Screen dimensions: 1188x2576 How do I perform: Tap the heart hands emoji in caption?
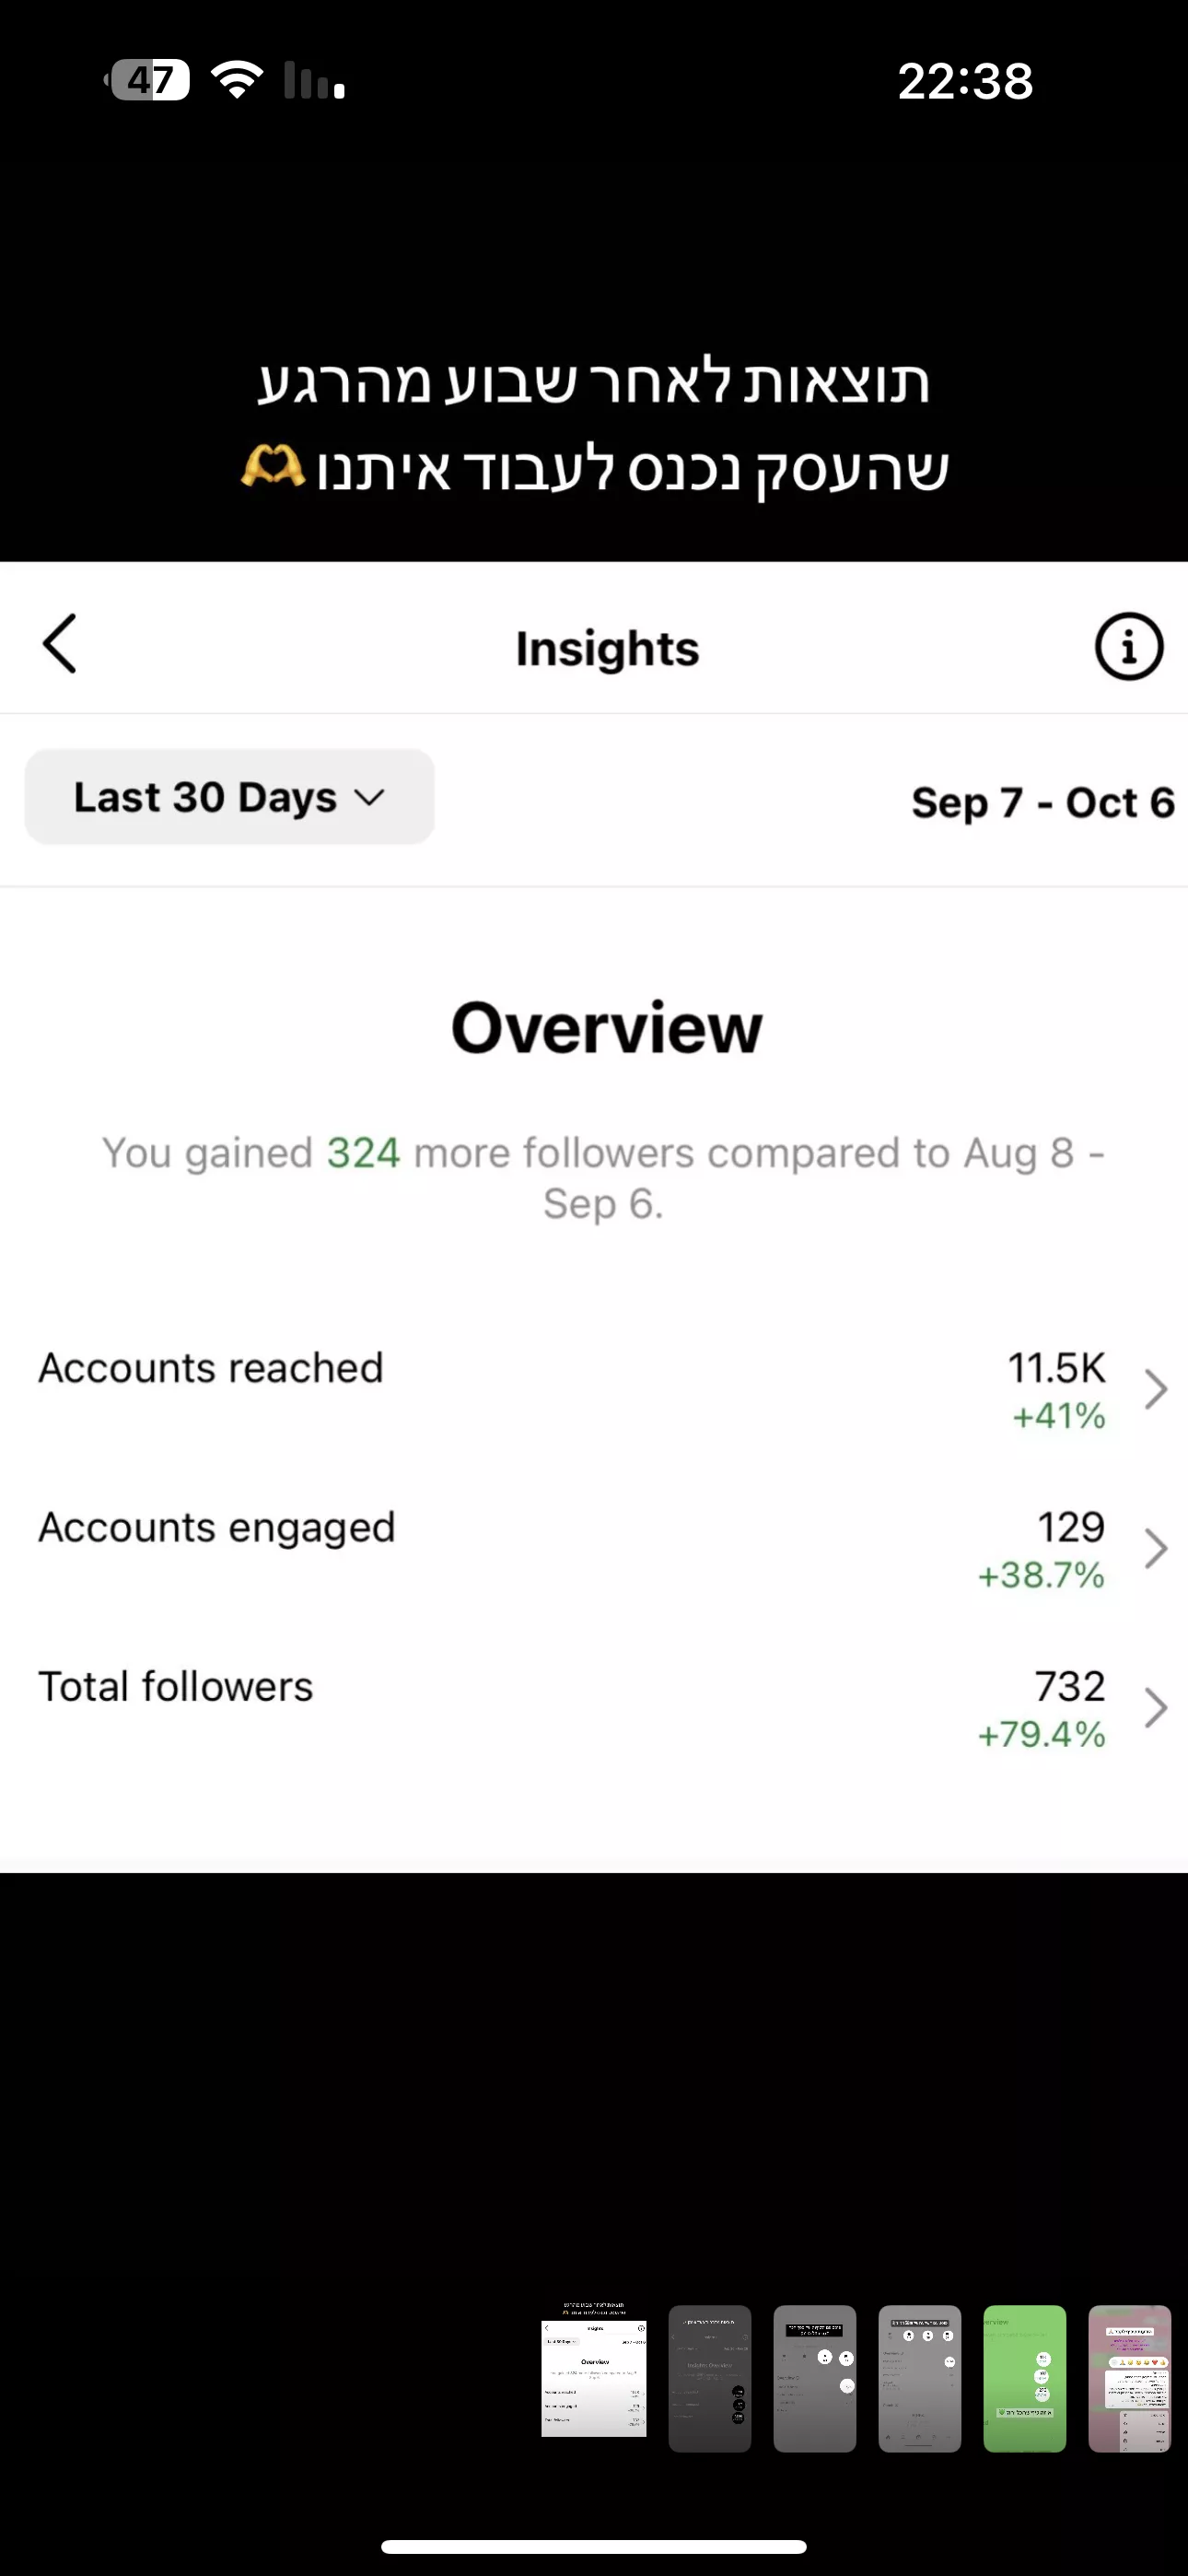273,467
